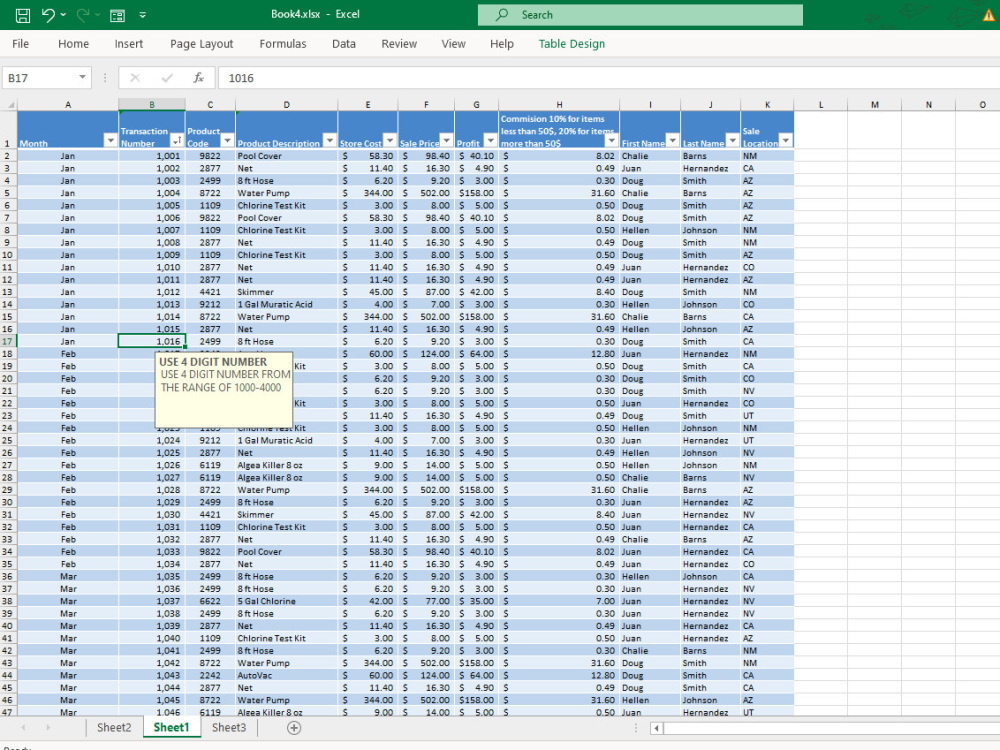The image size is (1000, 750).
Task: Select column header H
Action: 559,105
